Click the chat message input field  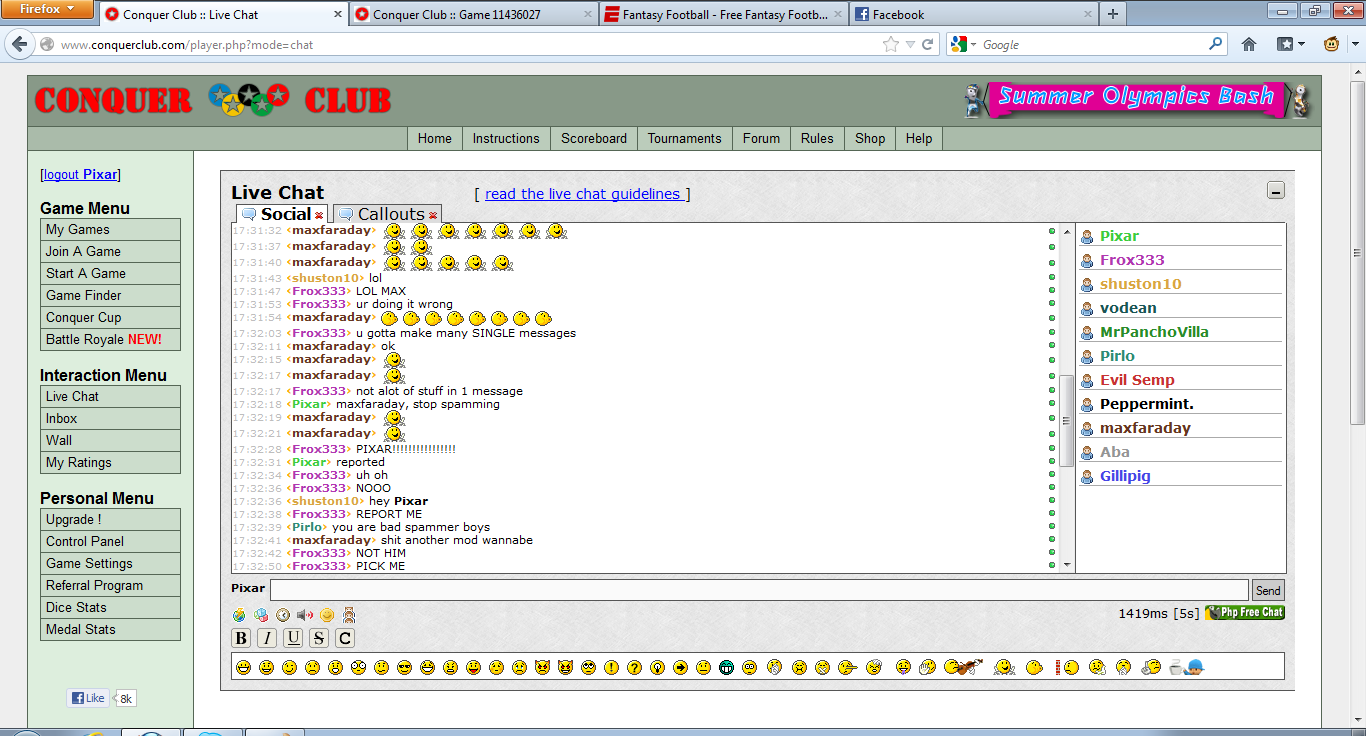coord(759,590)
